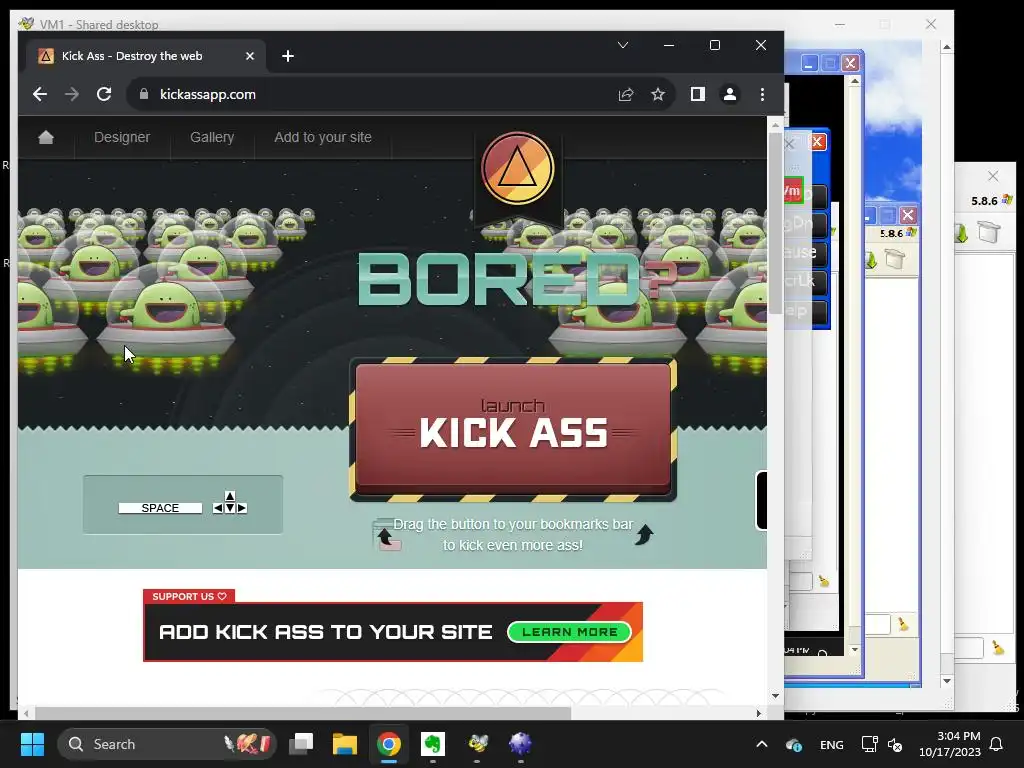Open the 3:04 PM clock and calendar
Image resolution: width=1024 pixels, height=768 pixels.
pyautogui.click(x=950, y=744)
